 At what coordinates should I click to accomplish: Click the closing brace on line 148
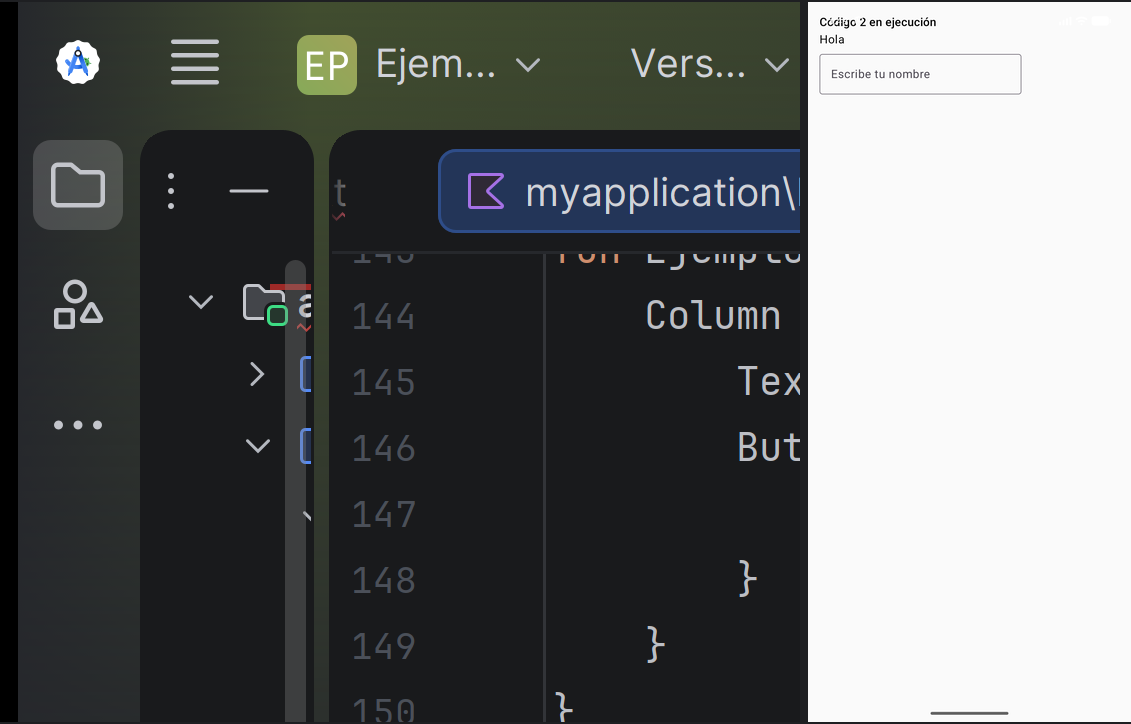(x=748, y=578)
